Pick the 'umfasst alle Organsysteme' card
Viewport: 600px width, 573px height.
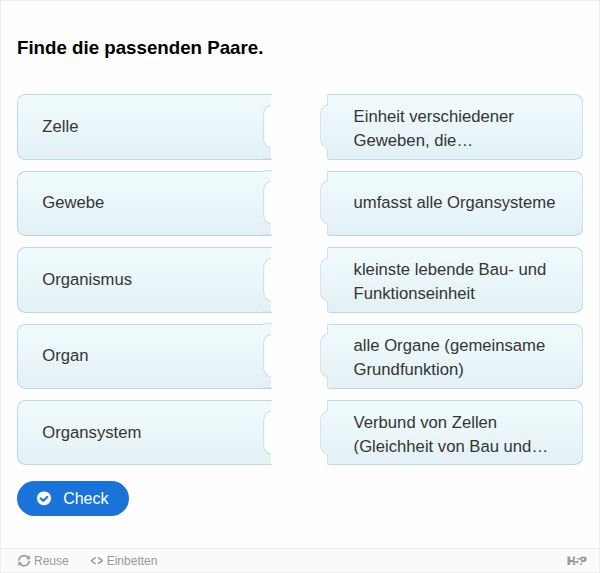452,203
